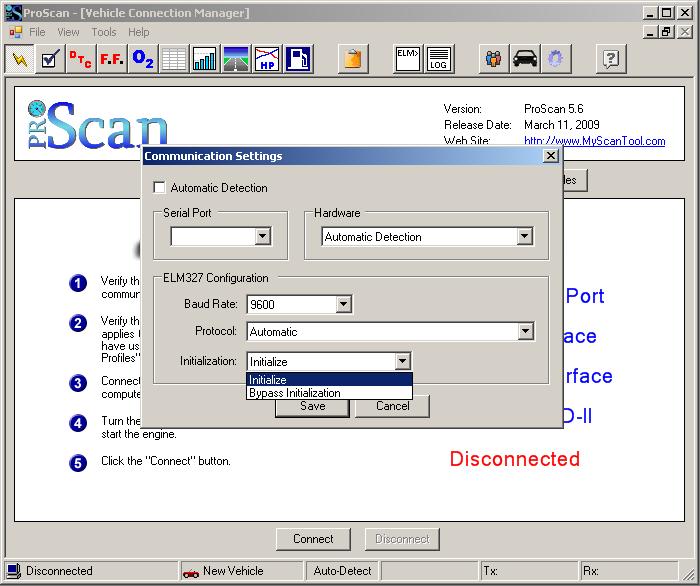Screen dimensions: 700x586
Task: Click the HP horsepower toolbar icon
Action: (x=267, y=59)
